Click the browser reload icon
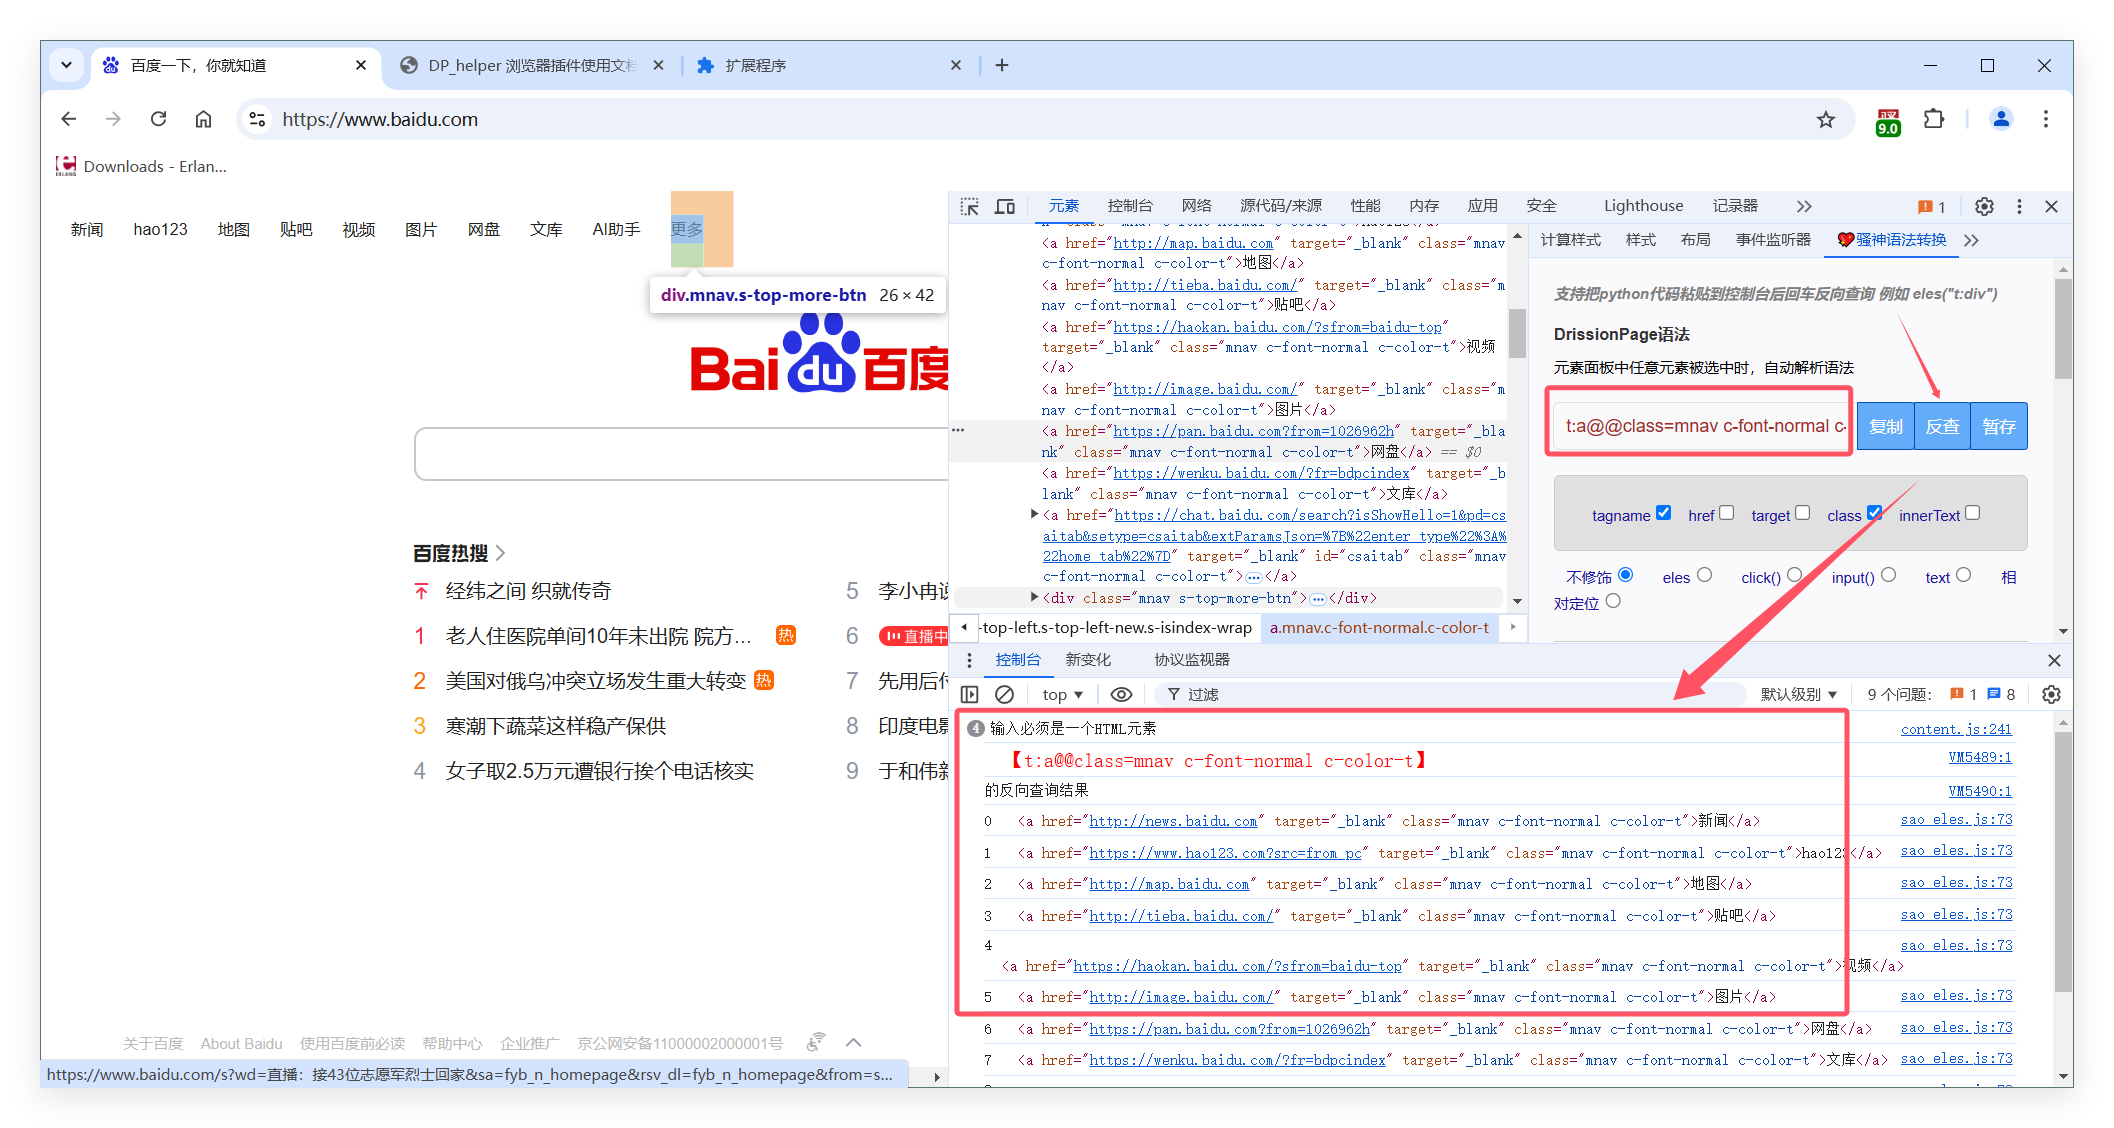 [x=158, y=119]
